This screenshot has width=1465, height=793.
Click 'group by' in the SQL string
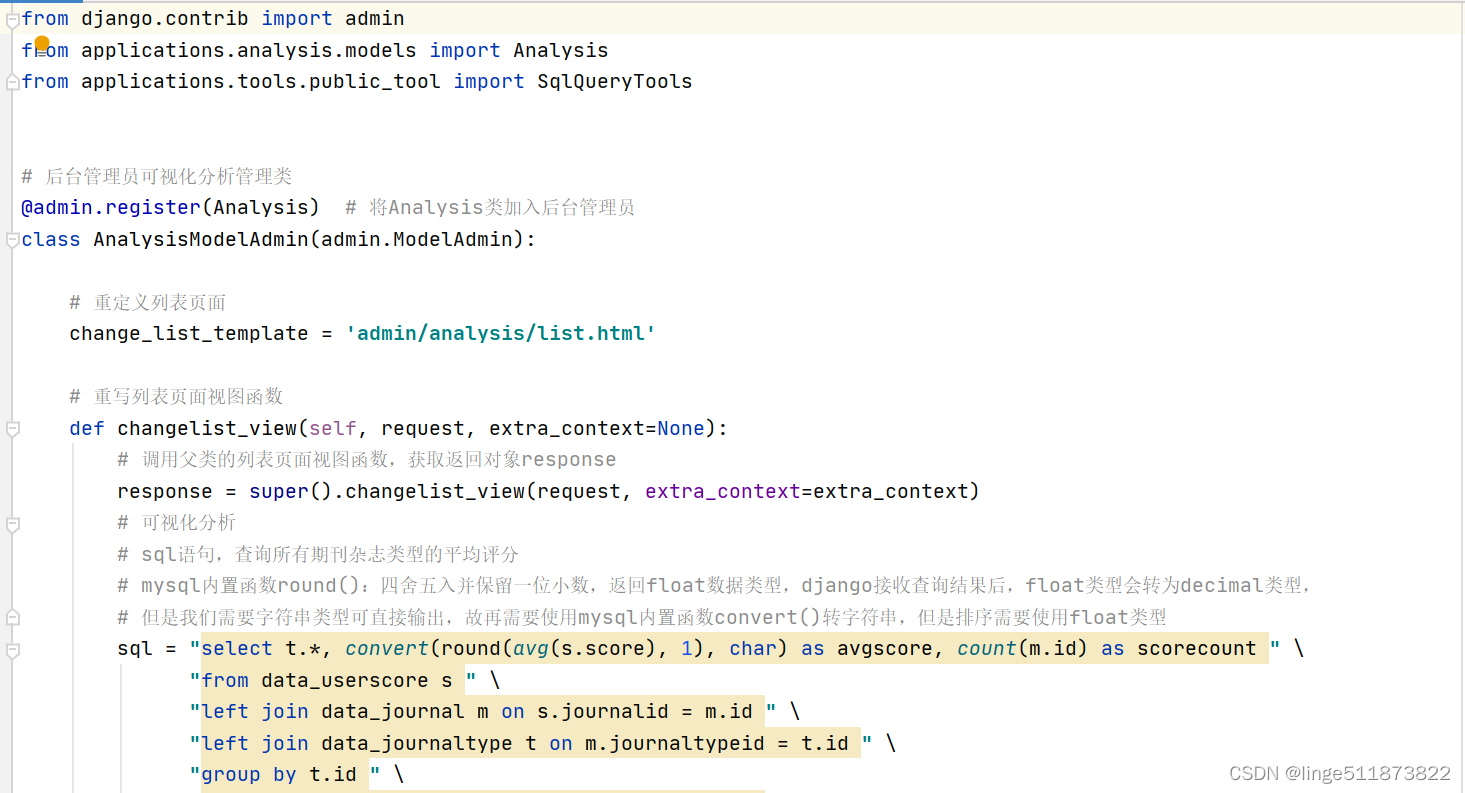pyautogui.click(x=249, y=774)
